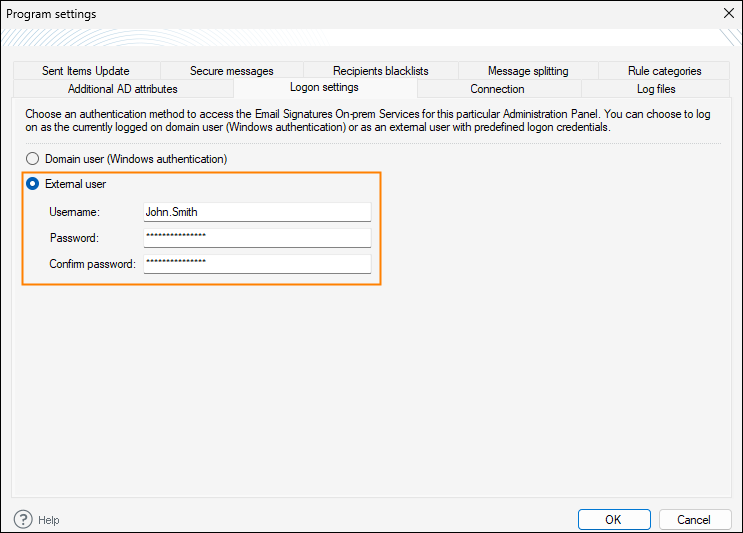
Task: Open the Additional AD attributes tab
Action: pyautogui.click(x=122, y=89)
